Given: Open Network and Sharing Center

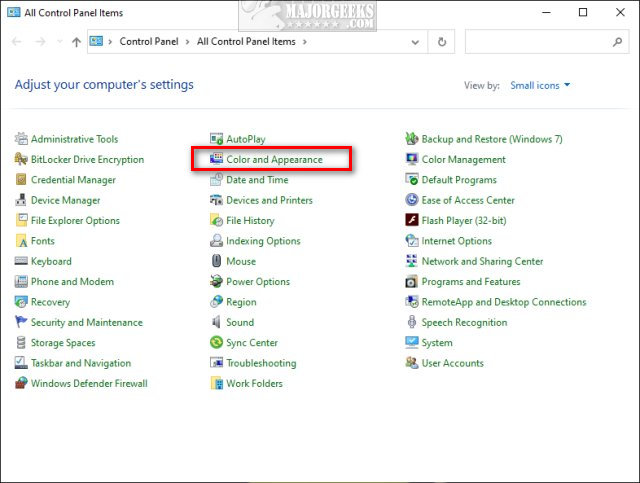Looking at the screenshot, I should pos(482,262).
